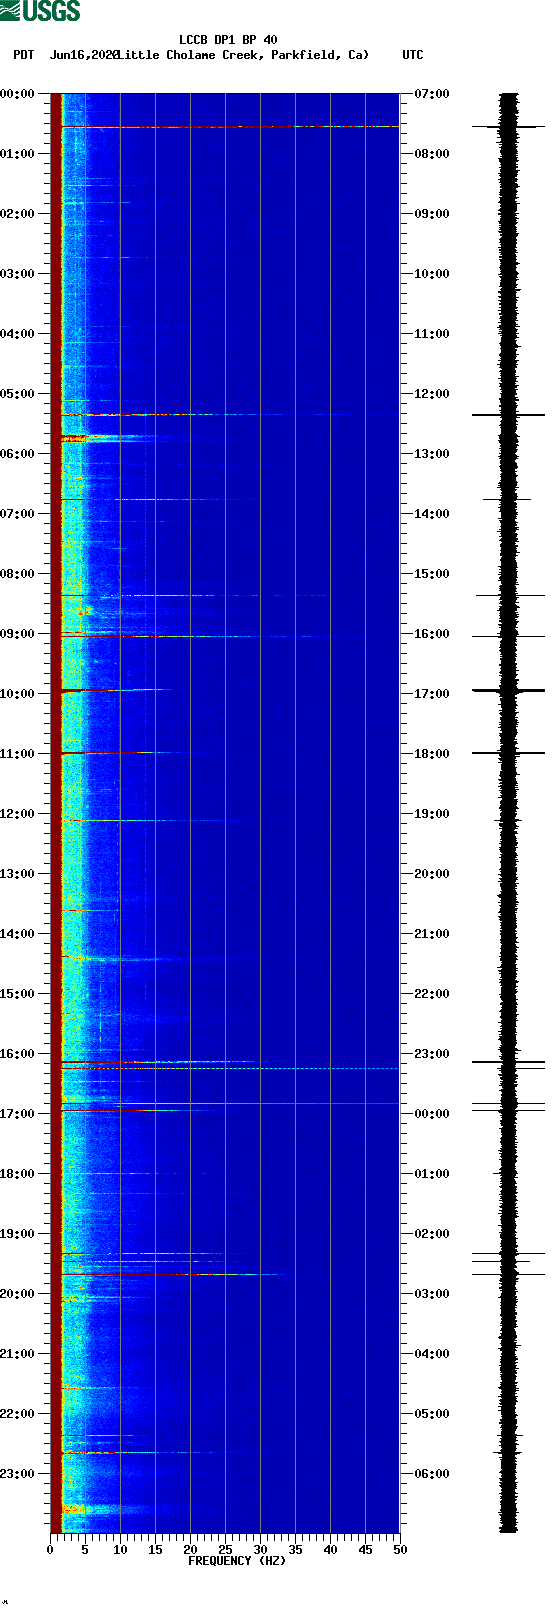The width and height of the screenshot is (552, 1613).
Task: Click the broadband event line just after 00:30 PDT
Action: coord(231,127)
